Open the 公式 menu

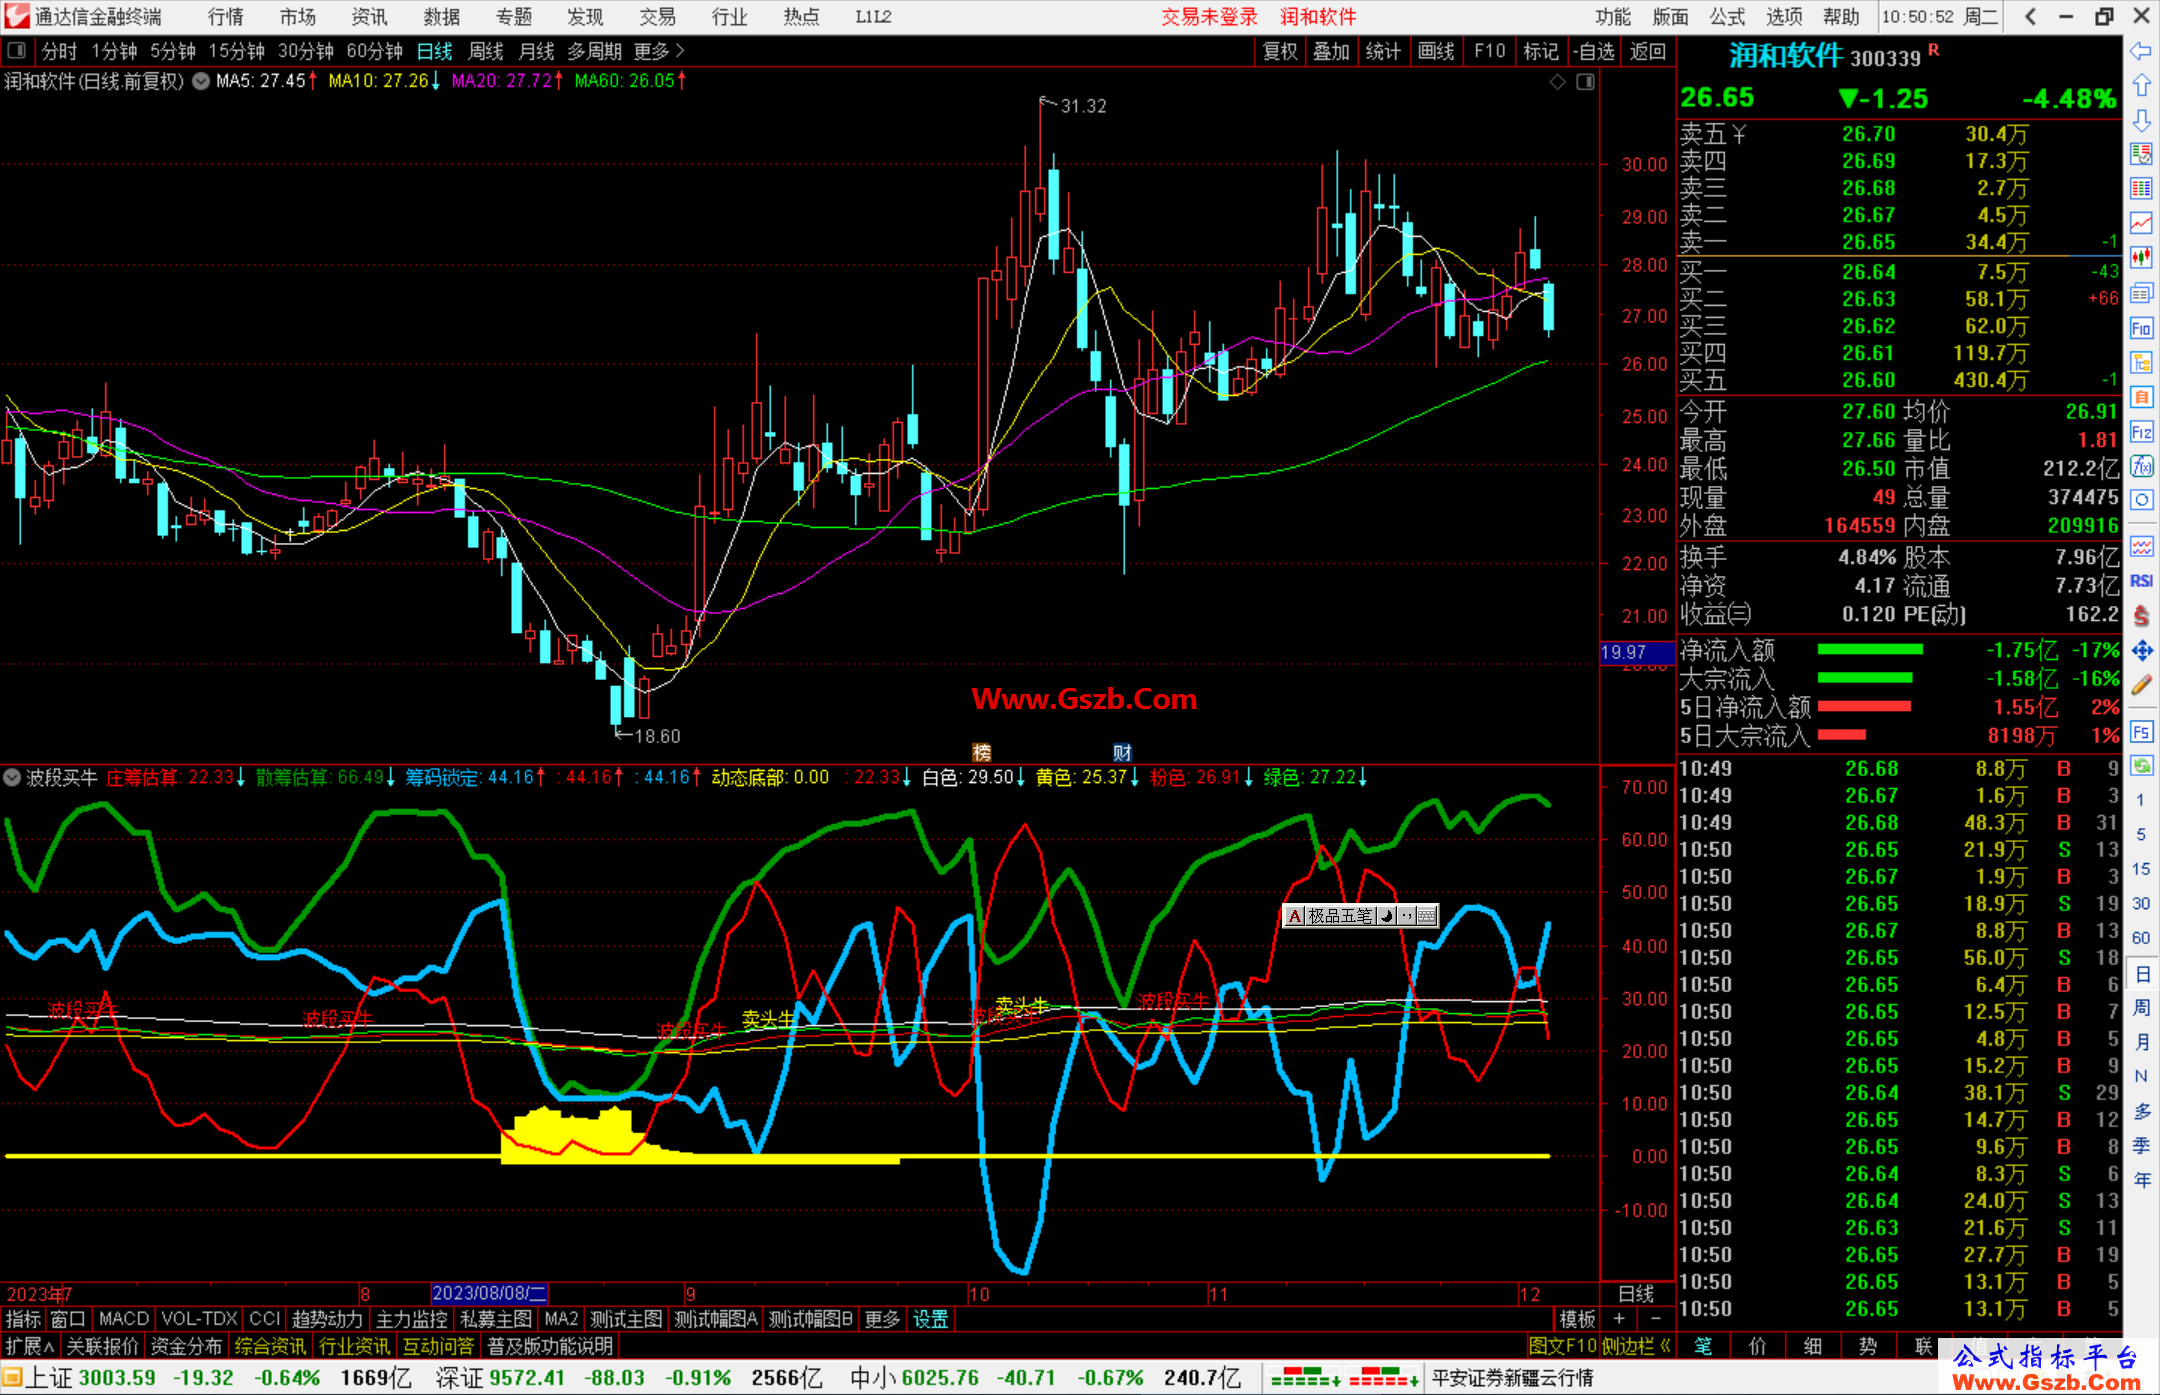pyautogui.click(x=1727, y=17)
